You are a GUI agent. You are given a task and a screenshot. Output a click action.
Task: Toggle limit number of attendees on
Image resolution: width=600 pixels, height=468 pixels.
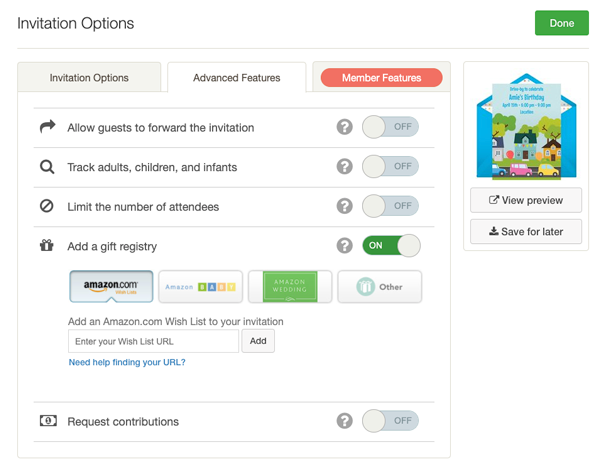point(390,207)
